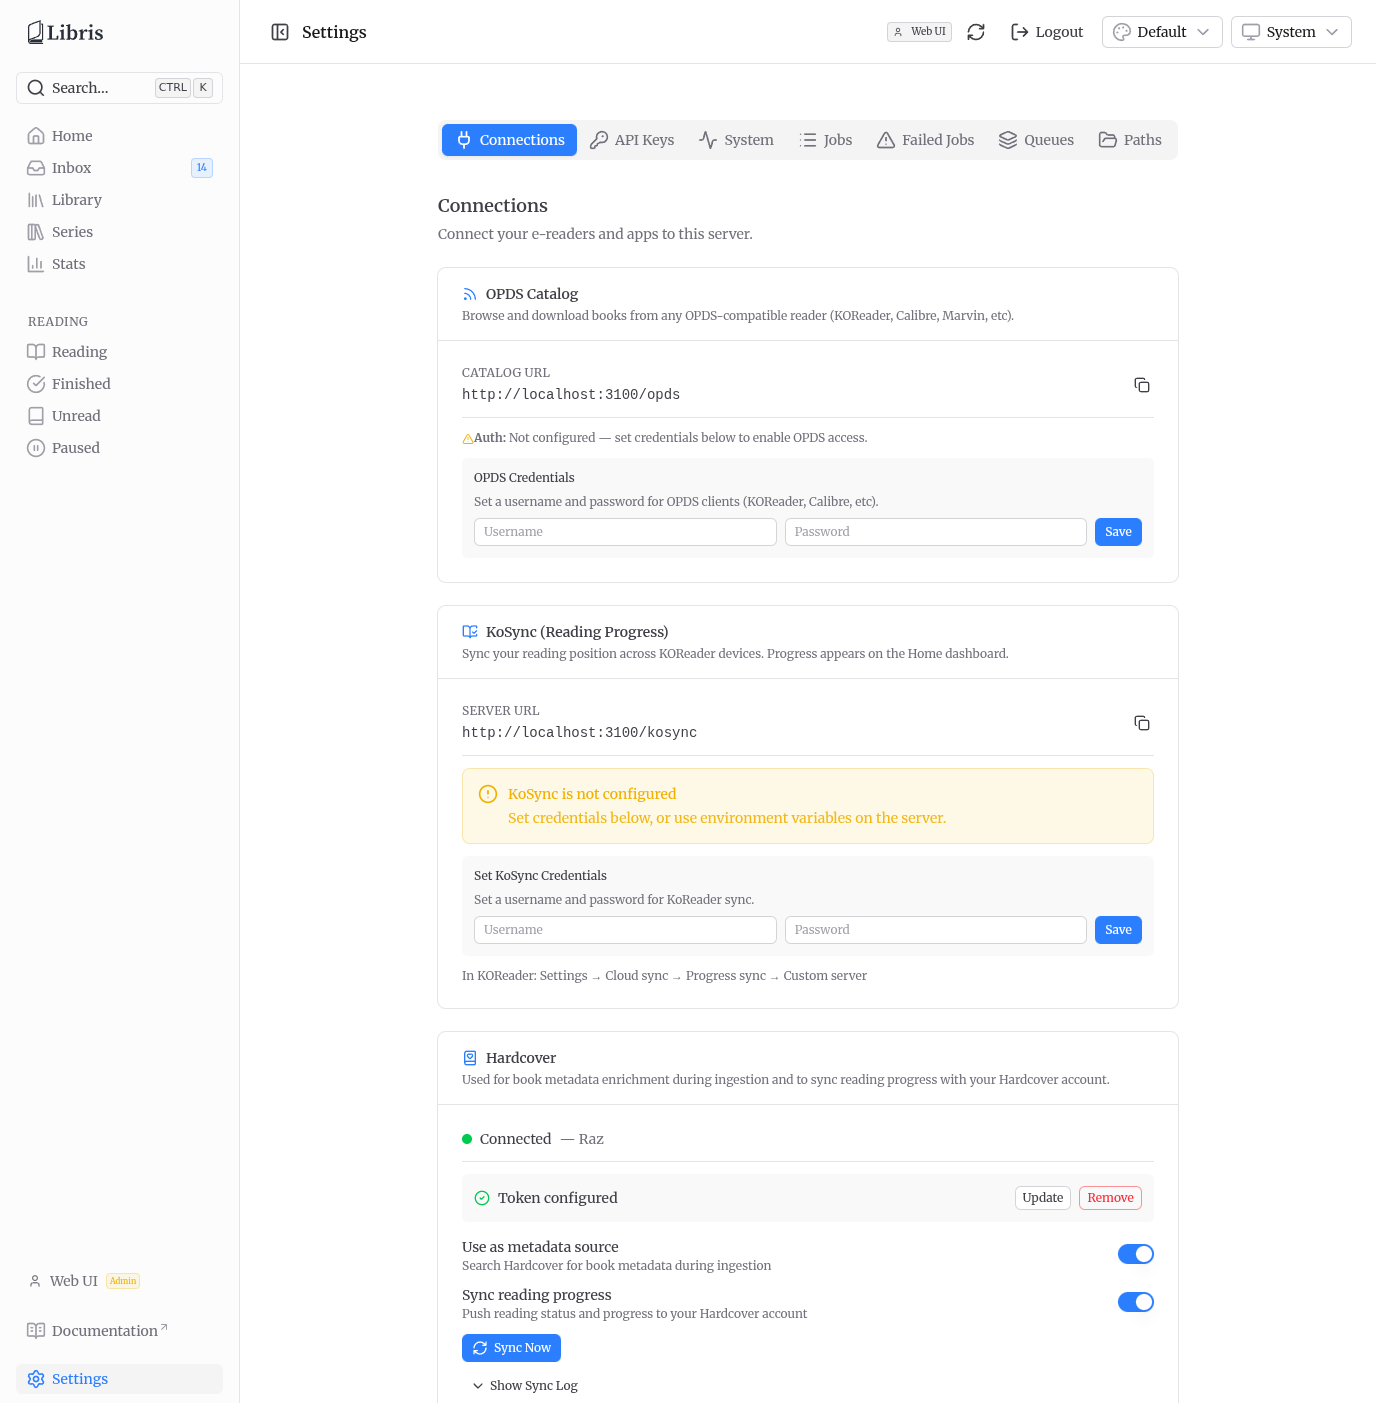Open the Search box
The image size is (1376, 1403).
tap(119, 88)
